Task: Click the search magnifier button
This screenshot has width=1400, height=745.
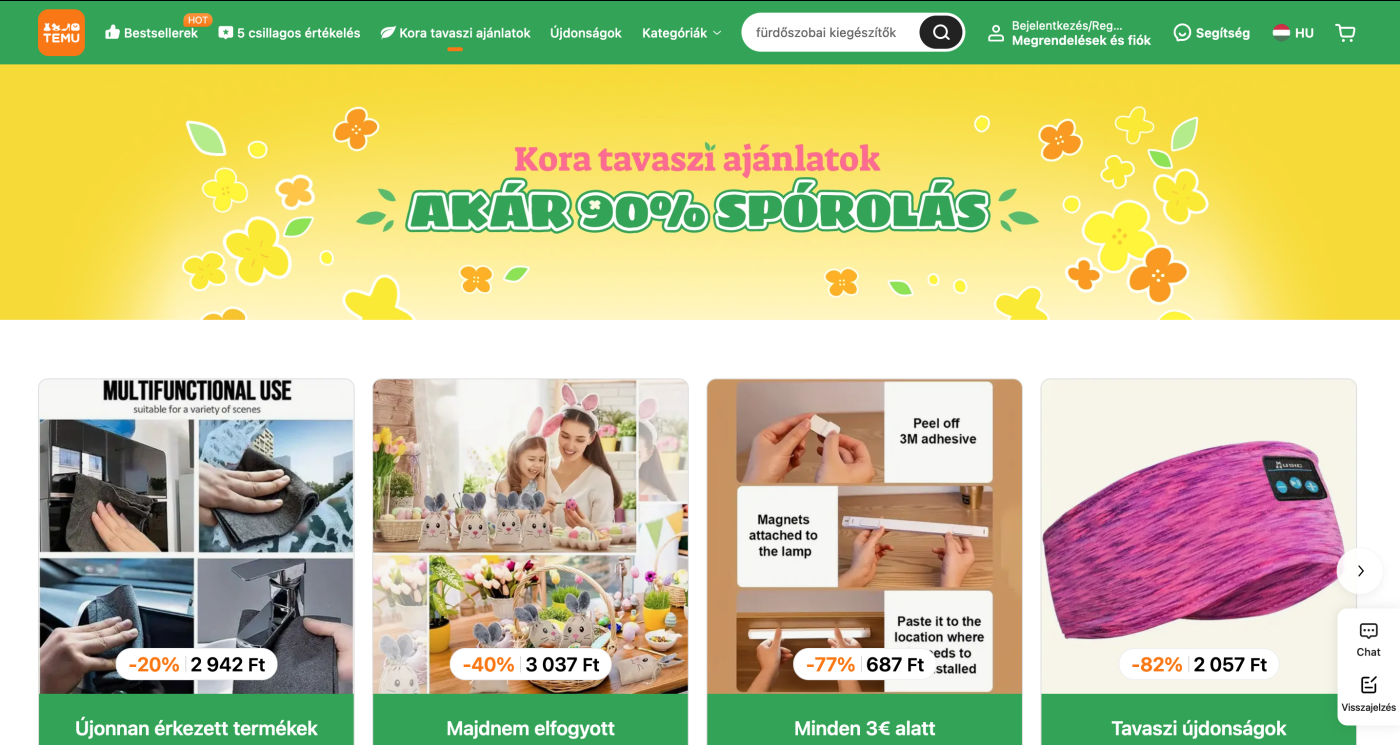Action: coord(941,32)
